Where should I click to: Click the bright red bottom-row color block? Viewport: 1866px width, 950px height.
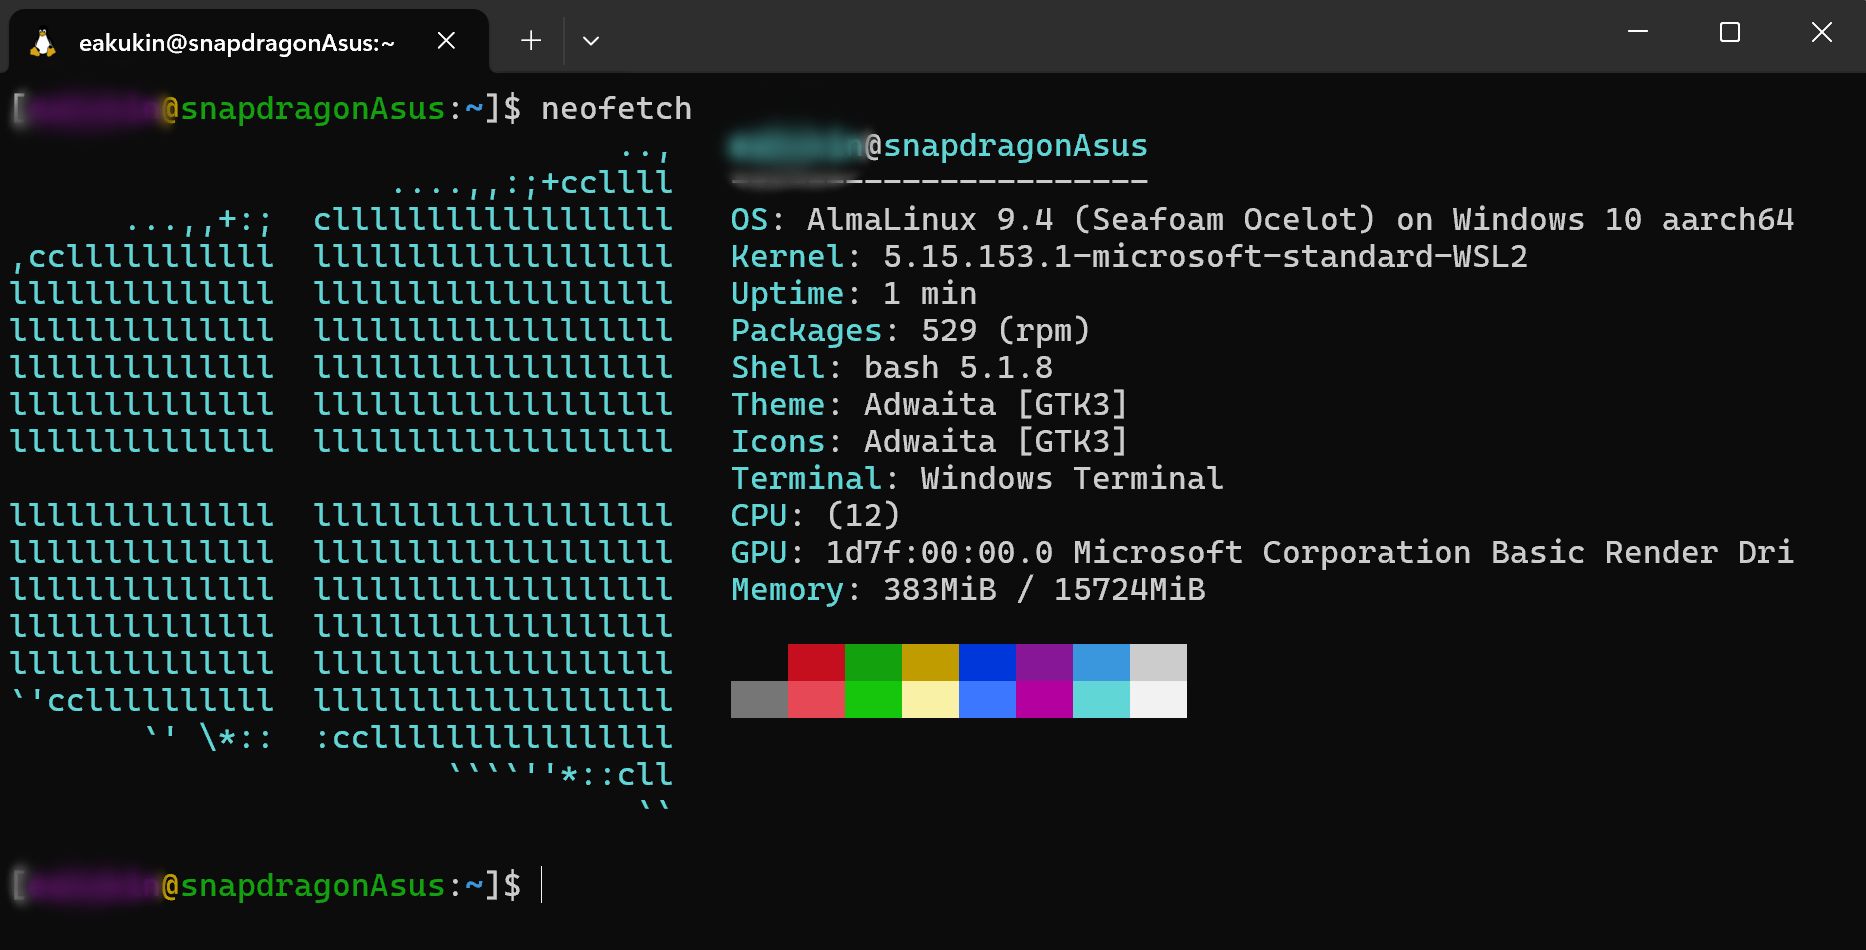point(816,699)
